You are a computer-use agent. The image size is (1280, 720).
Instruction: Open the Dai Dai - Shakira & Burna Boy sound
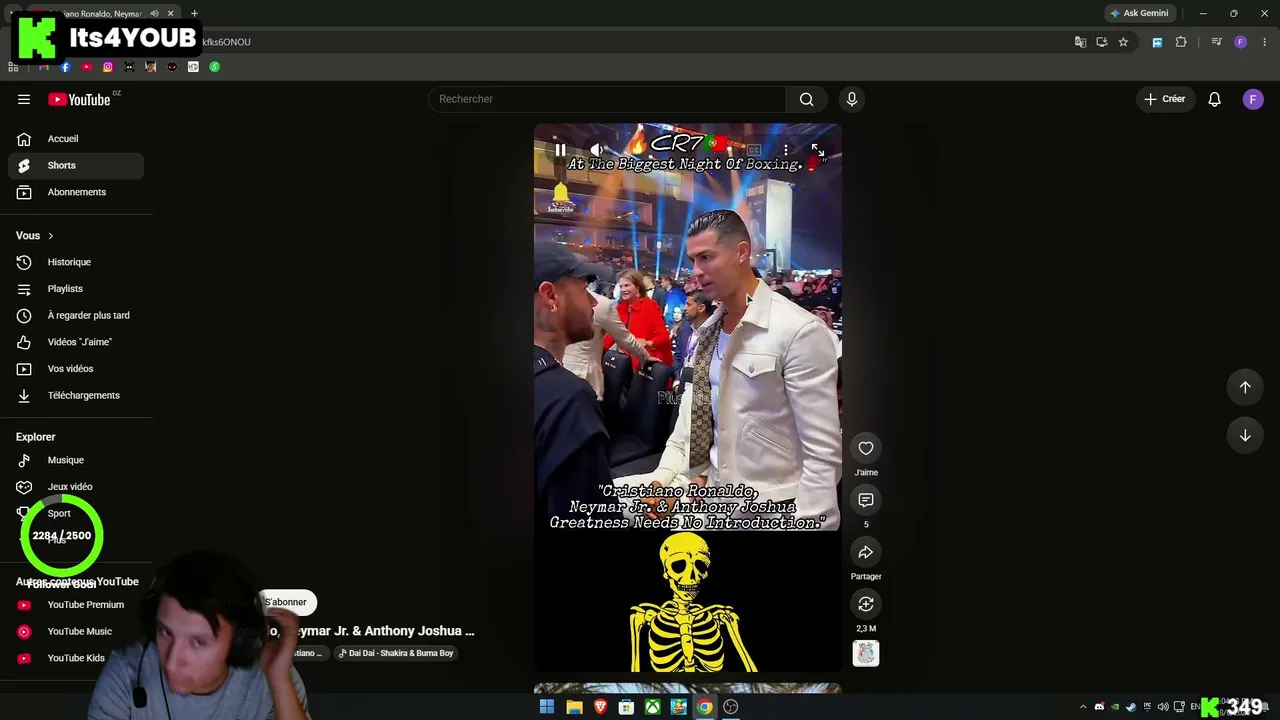pos(396,653)
